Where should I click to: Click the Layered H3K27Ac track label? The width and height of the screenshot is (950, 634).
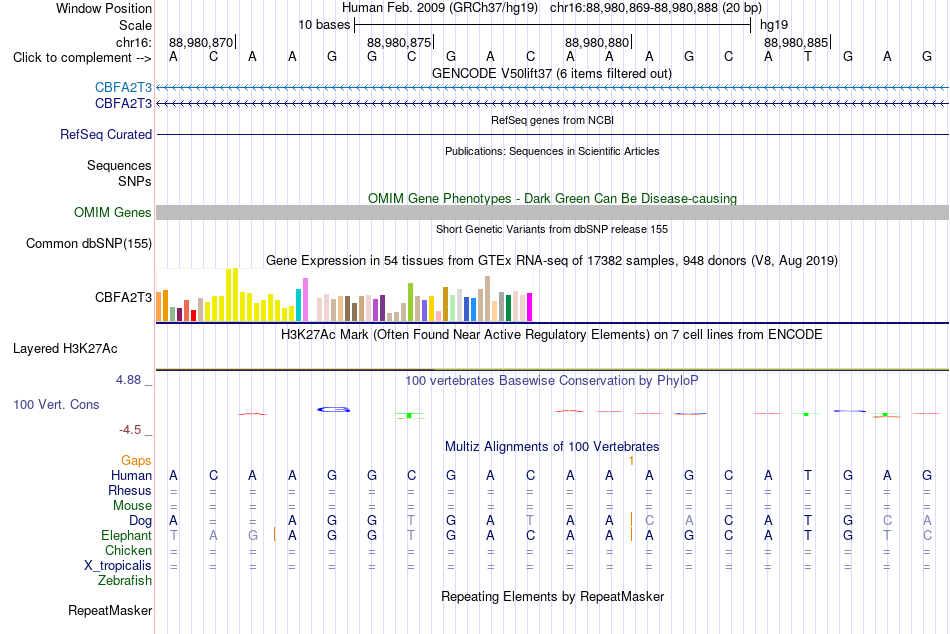coord(65,349)
